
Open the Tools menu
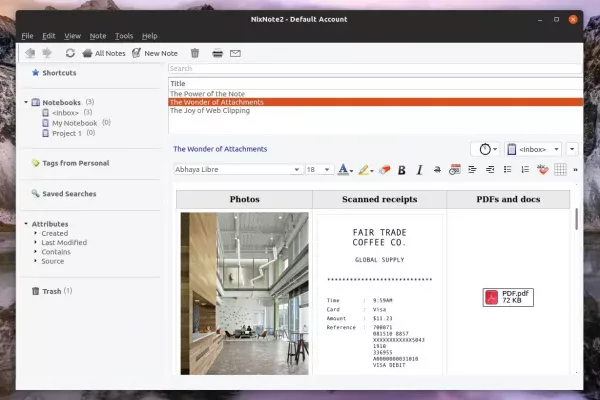coord(124,36)
